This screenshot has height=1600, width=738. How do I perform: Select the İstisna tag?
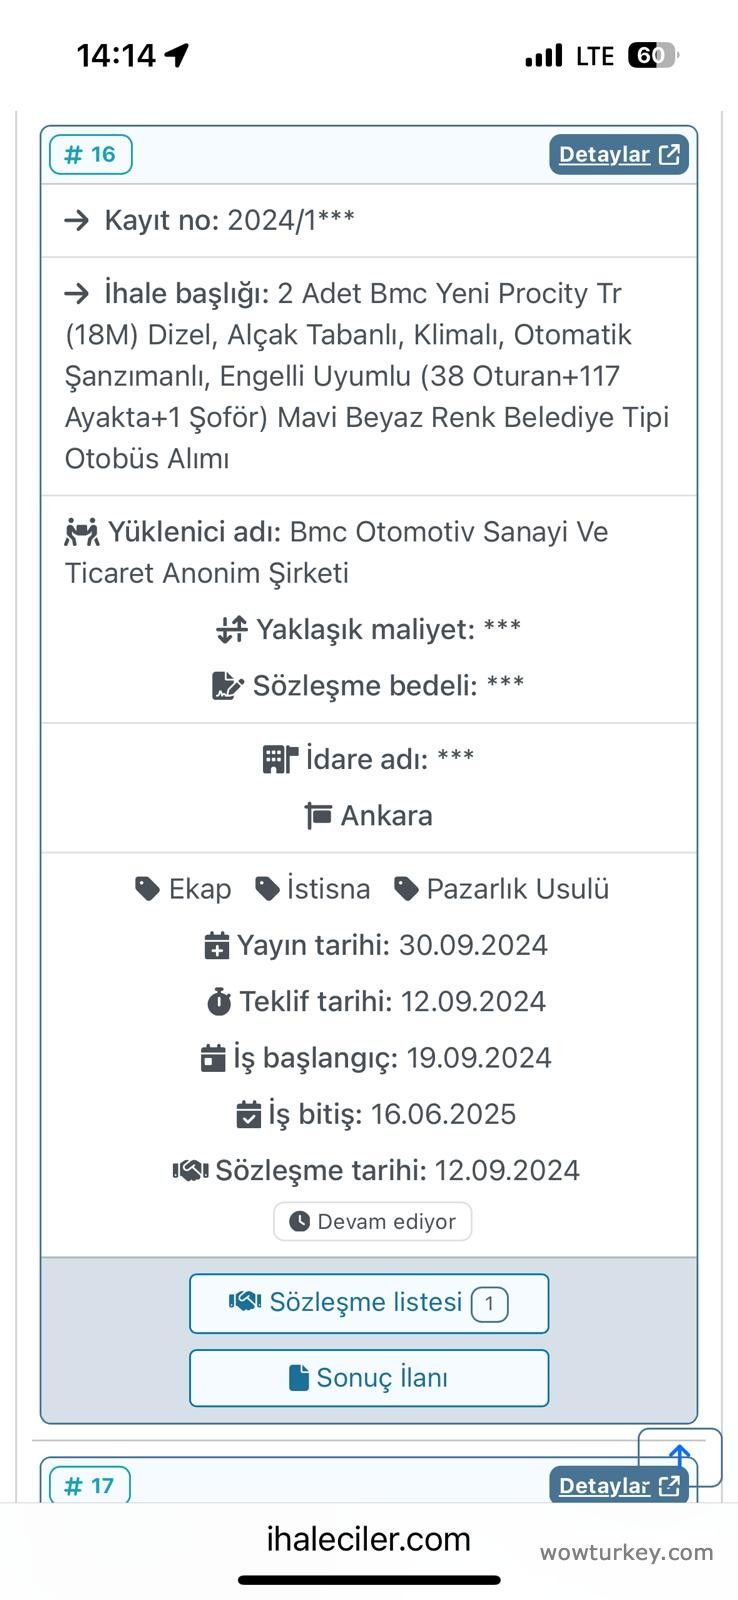[x=313, y=889]
